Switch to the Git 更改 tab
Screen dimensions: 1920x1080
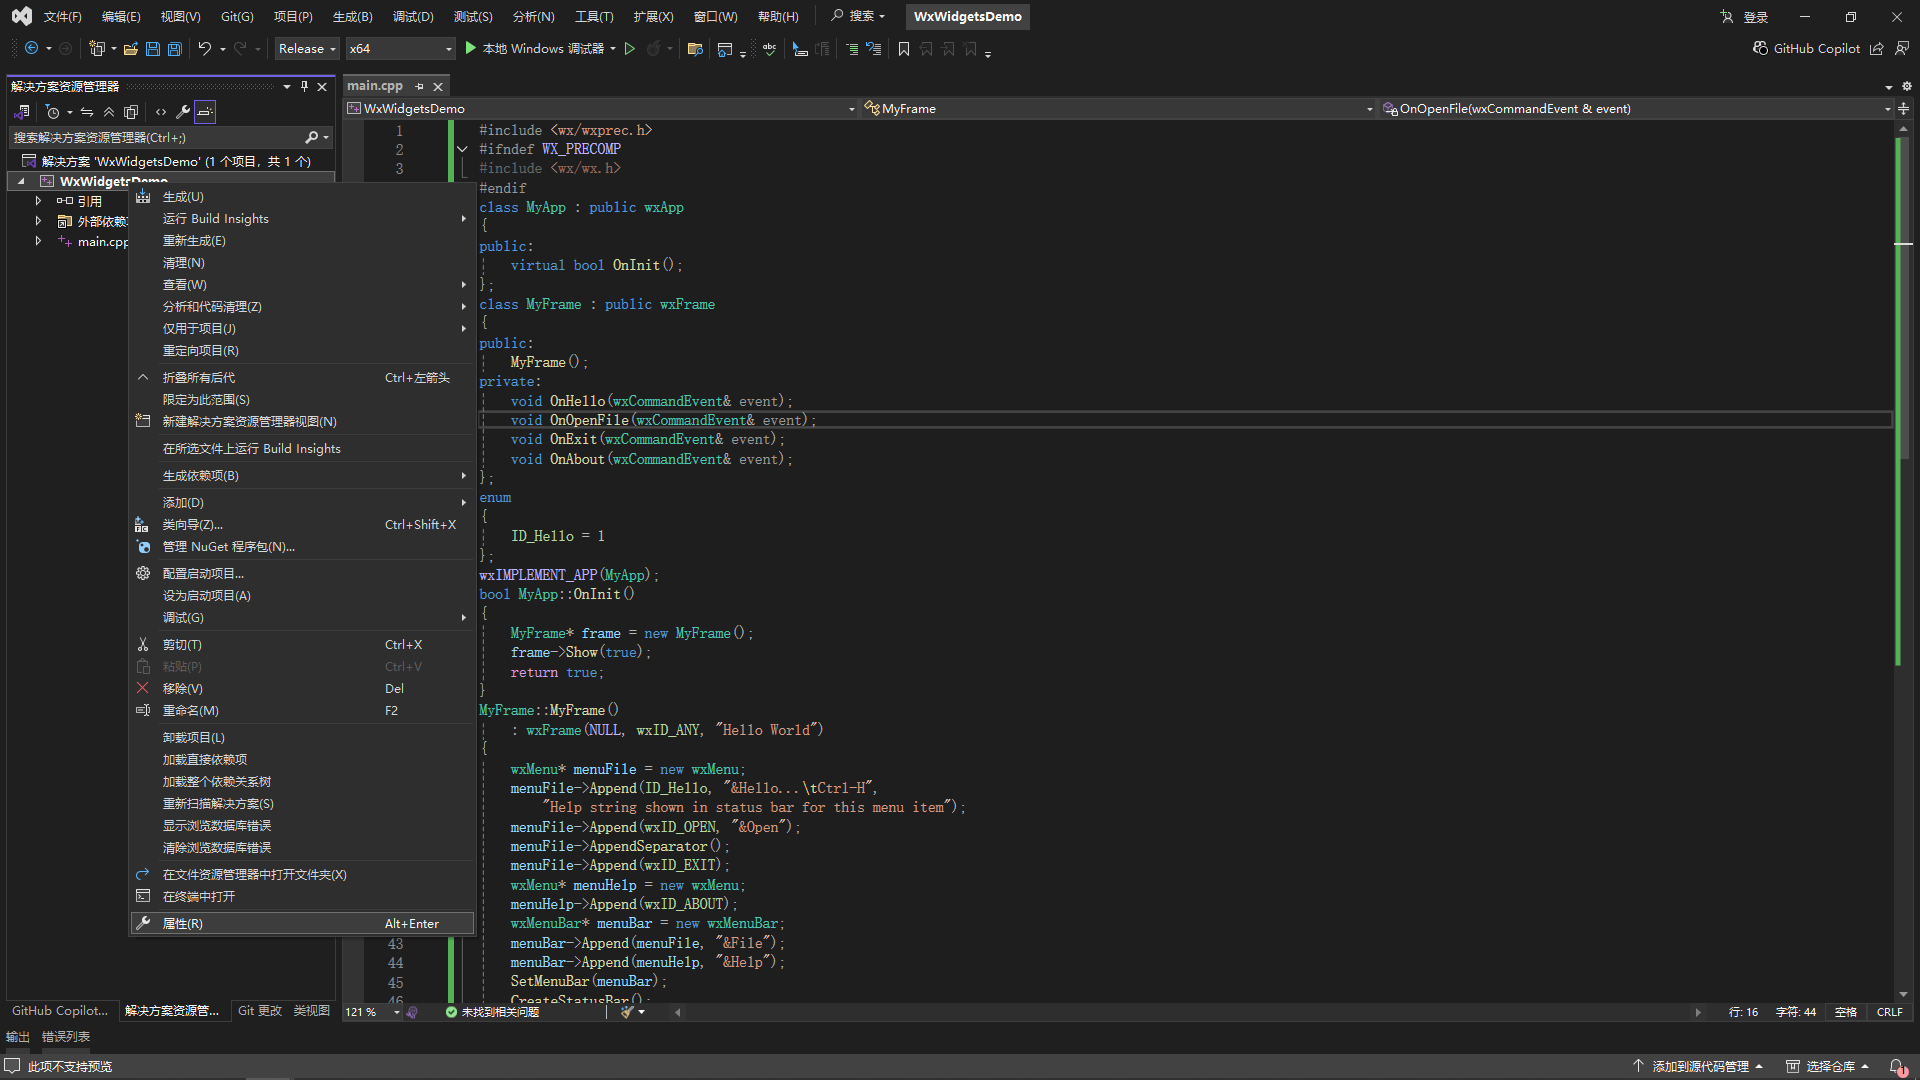pos(260,1011)
